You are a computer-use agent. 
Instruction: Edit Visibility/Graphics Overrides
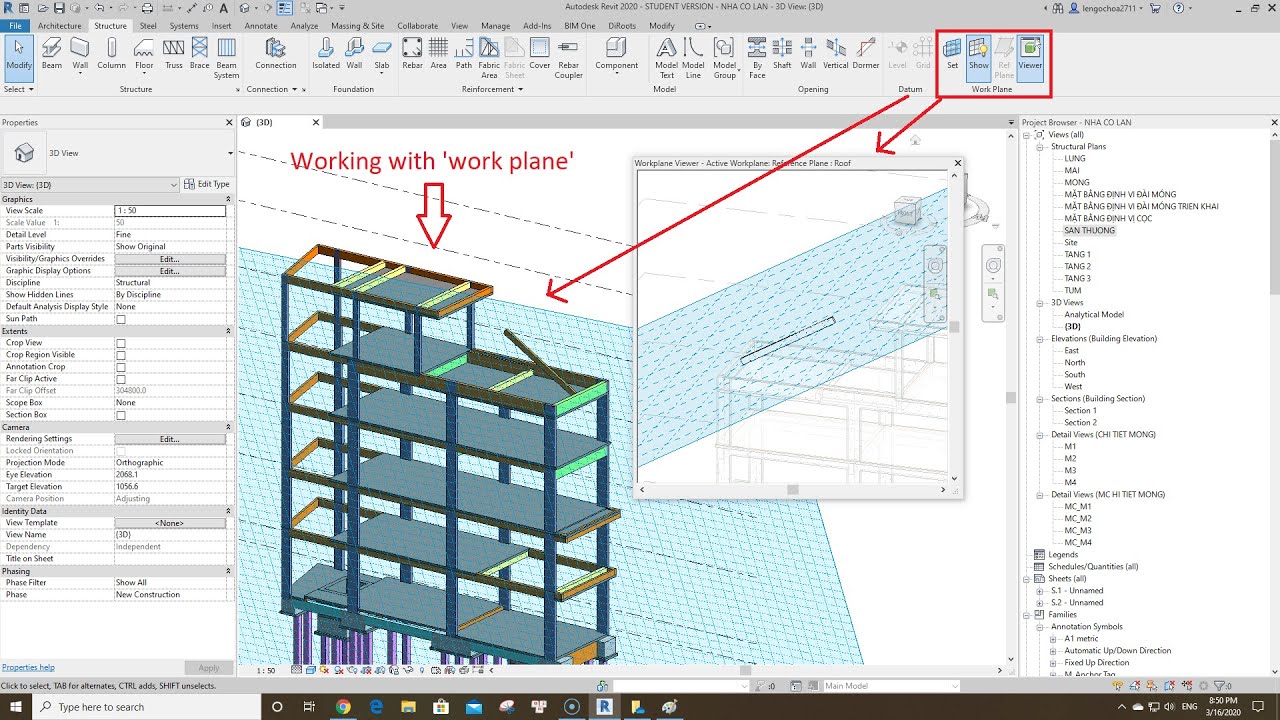pos(170,259)
